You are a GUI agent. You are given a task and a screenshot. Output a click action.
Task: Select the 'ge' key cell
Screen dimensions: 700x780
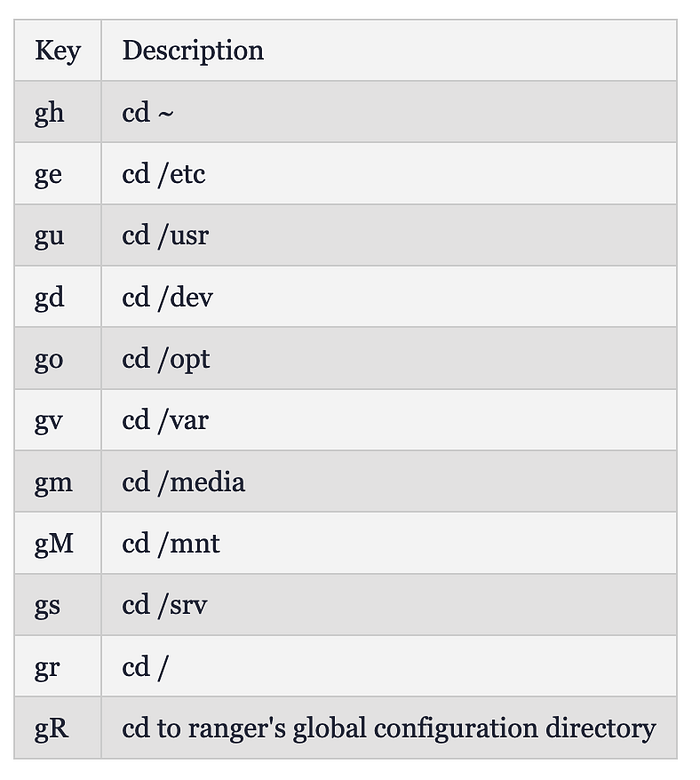pyautogui.click(x=48, y=175)
